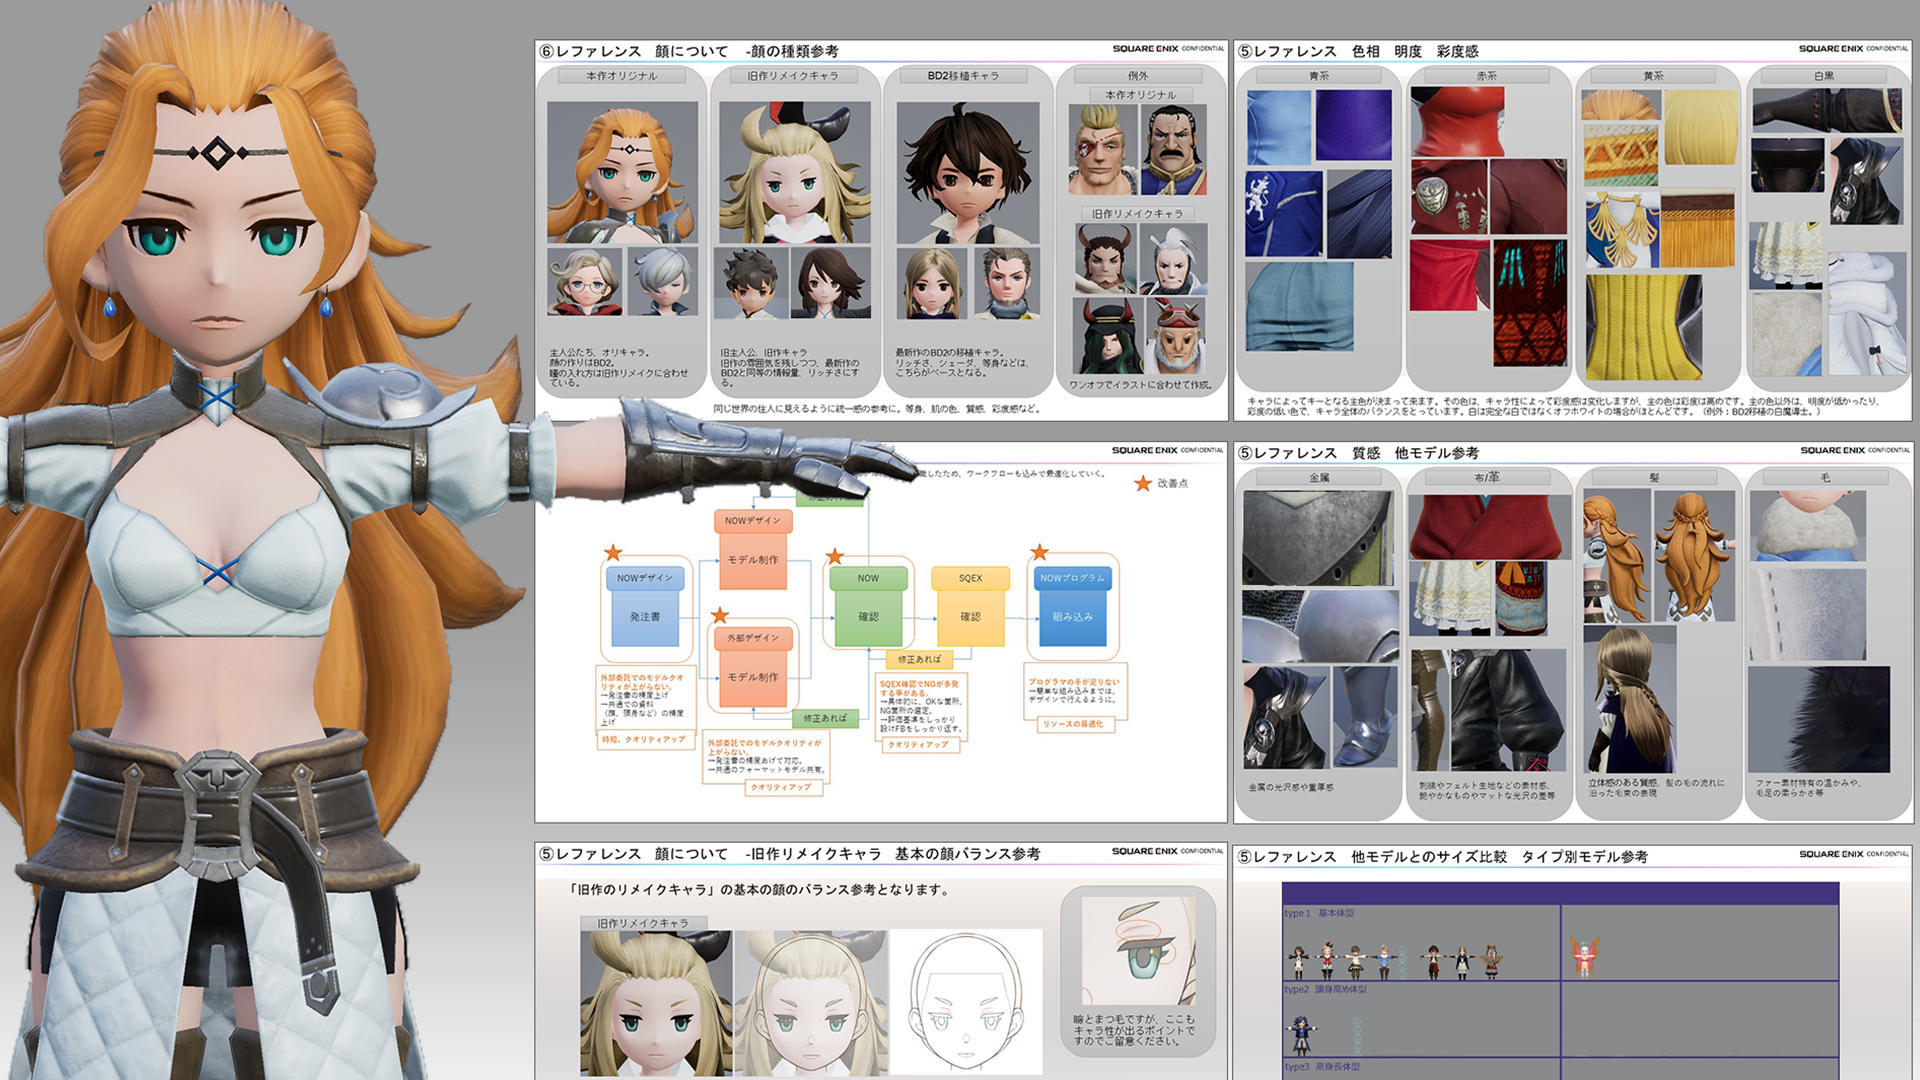Click the white-bearded elder portrait in 例外 column

pos(1175,336)
